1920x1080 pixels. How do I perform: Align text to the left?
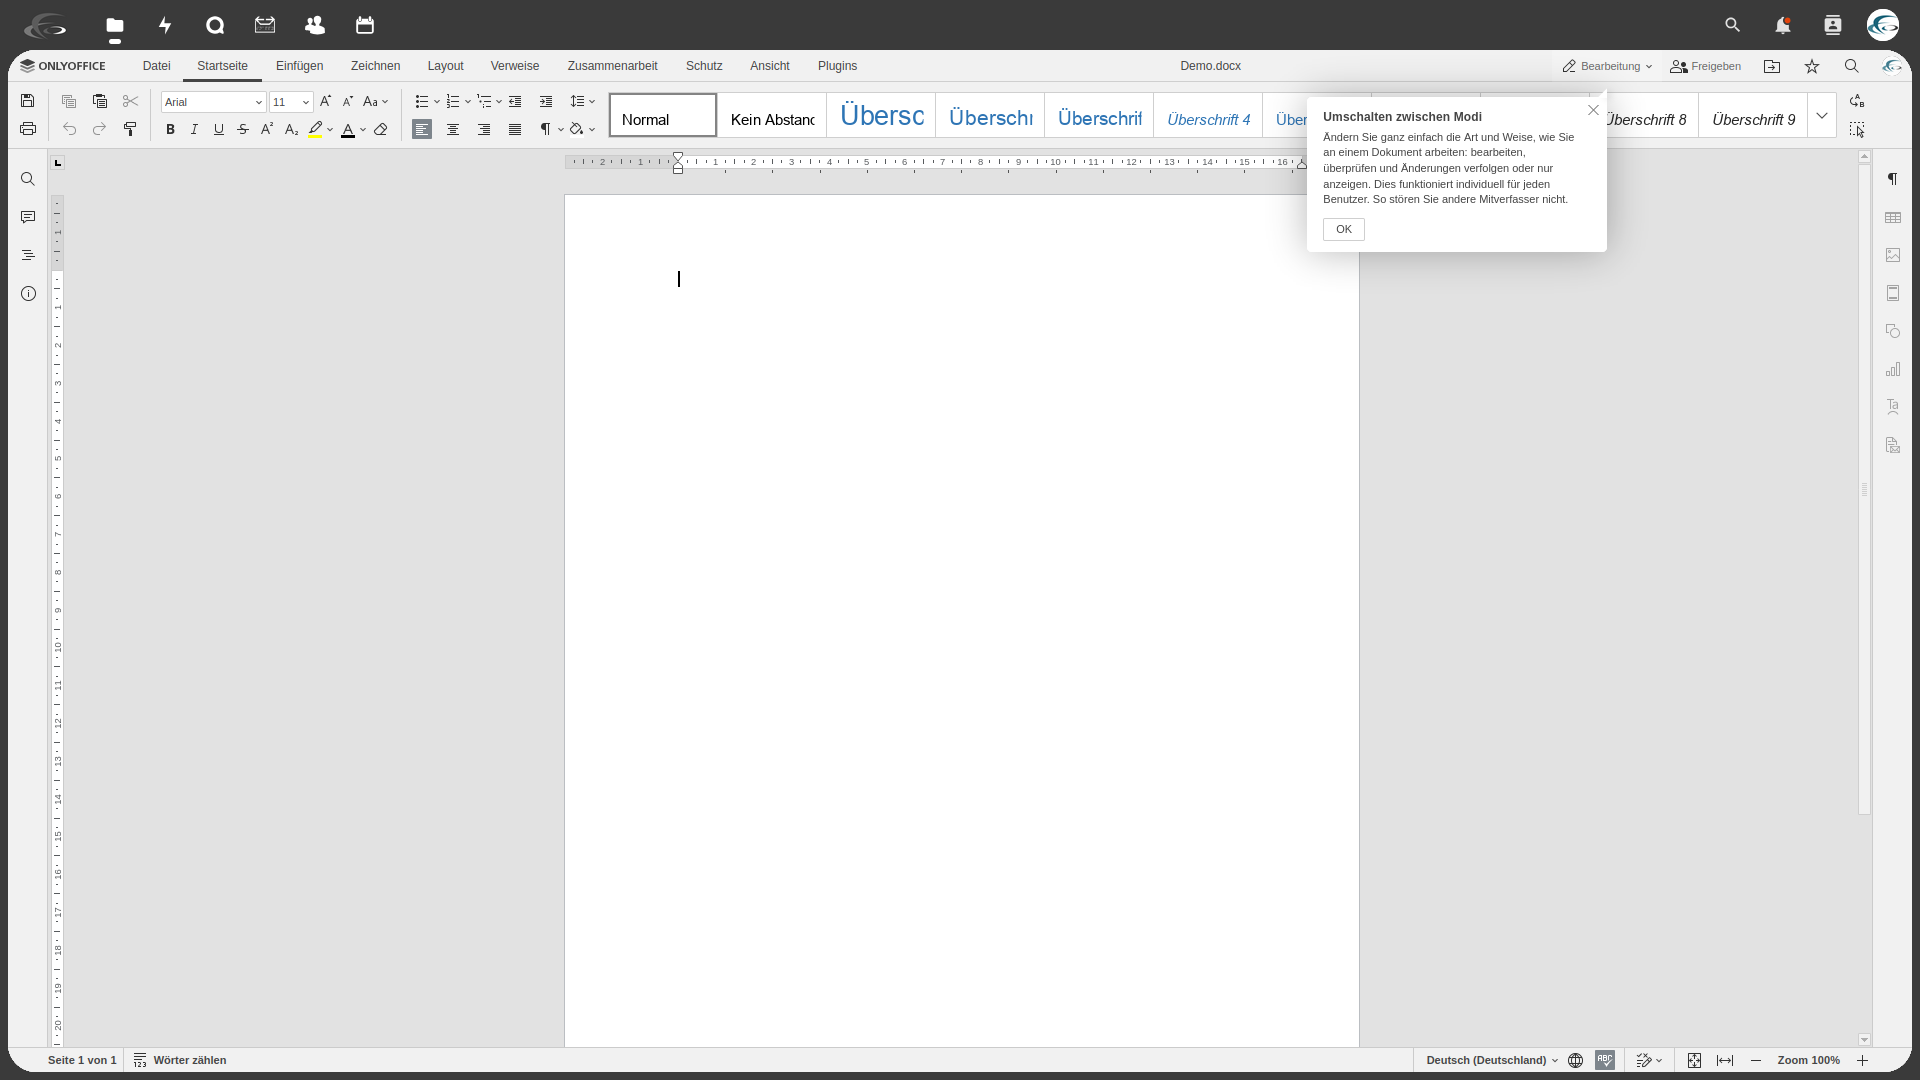422,129
